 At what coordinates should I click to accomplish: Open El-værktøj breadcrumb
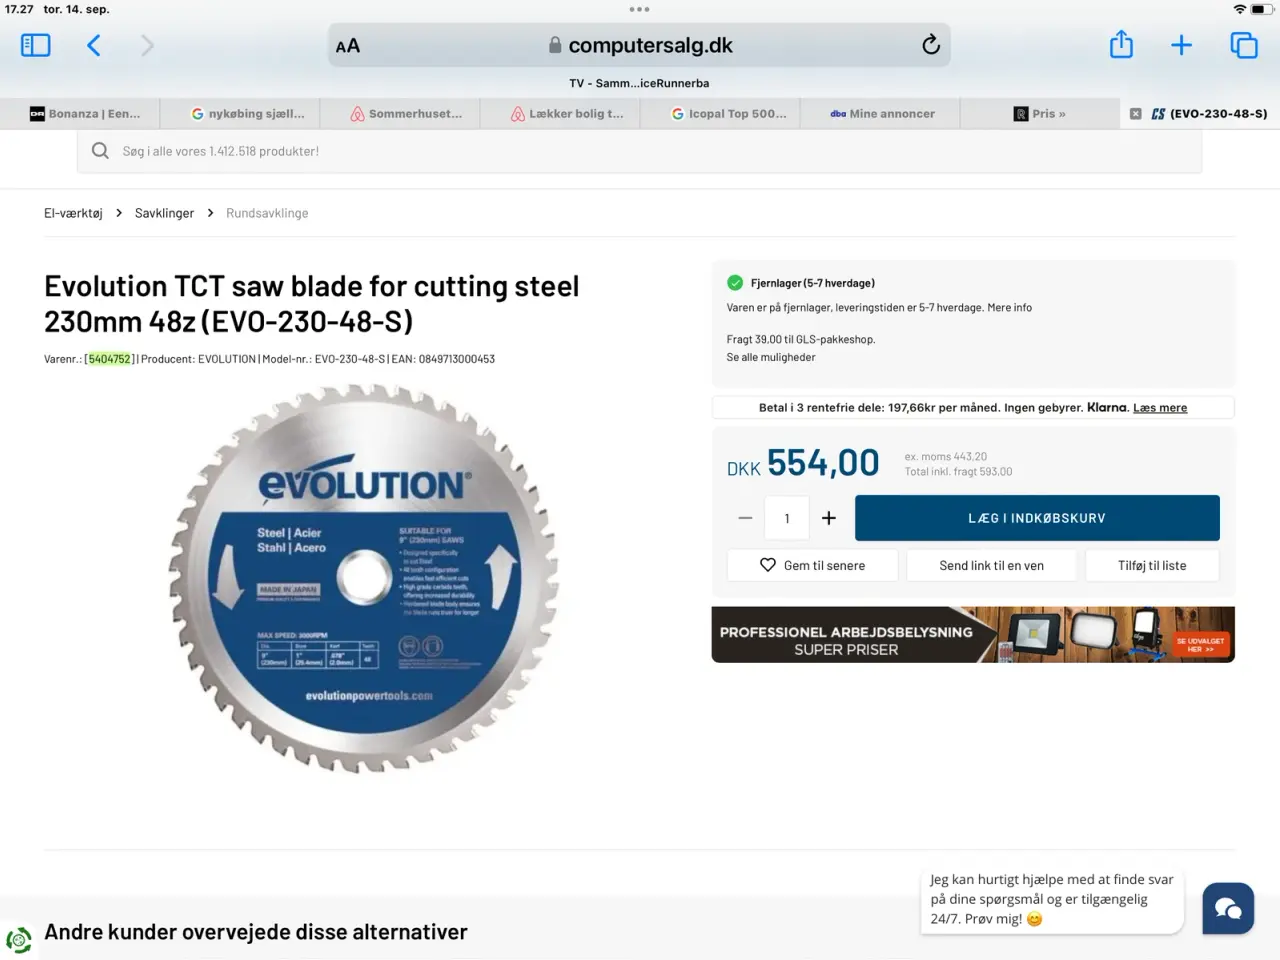(x=73, y=213)
